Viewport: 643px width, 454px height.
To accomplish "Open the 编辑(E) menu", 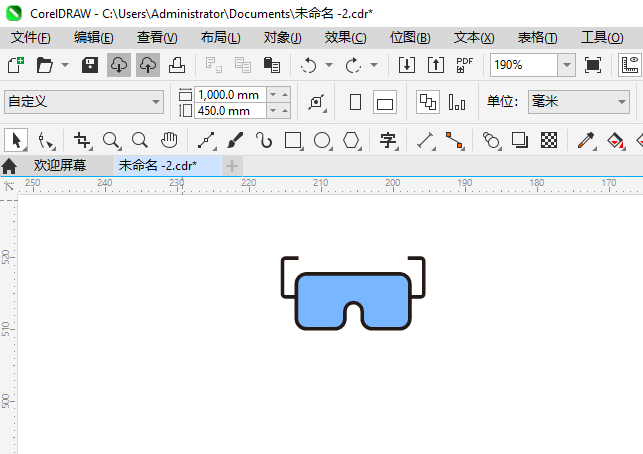I will 93,38.
